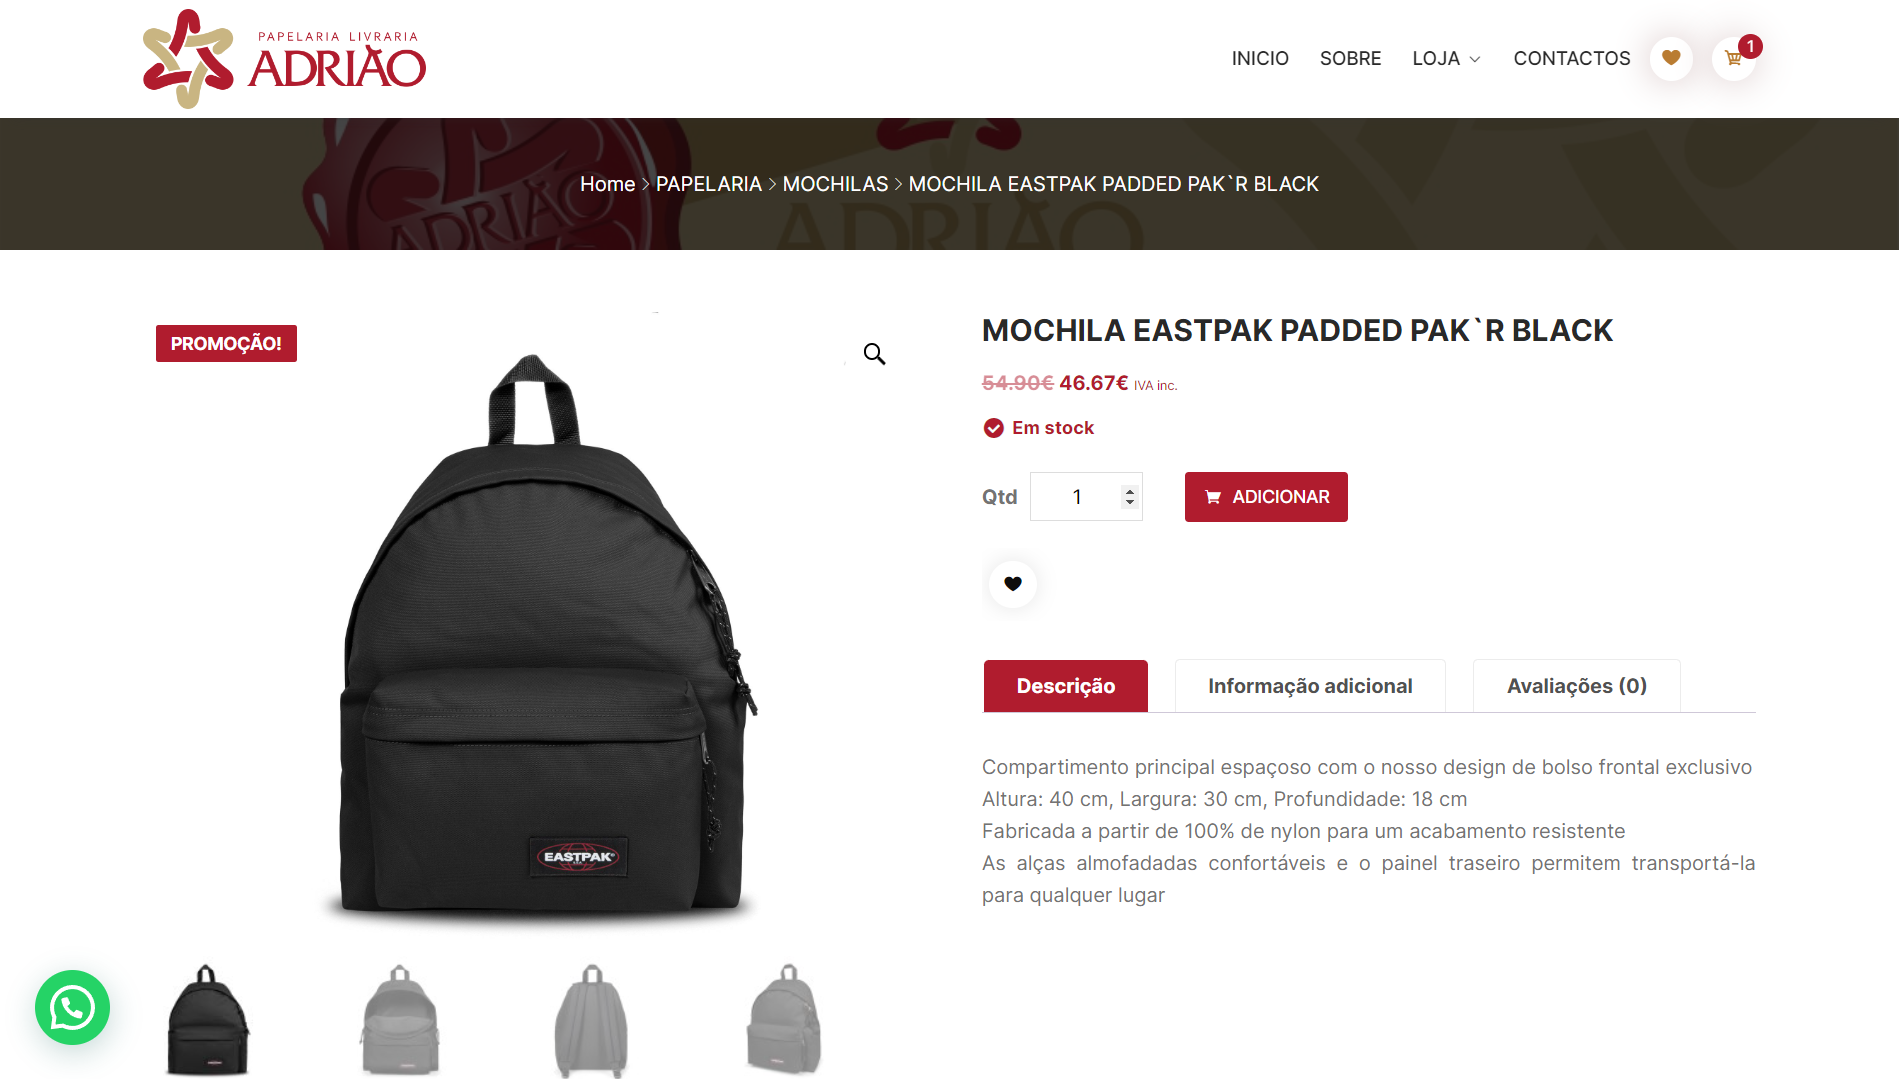Open the shopping cart icon
Image resolution: width=1899 pixels, height=1079 pixels.
[x=1734, y=58]
